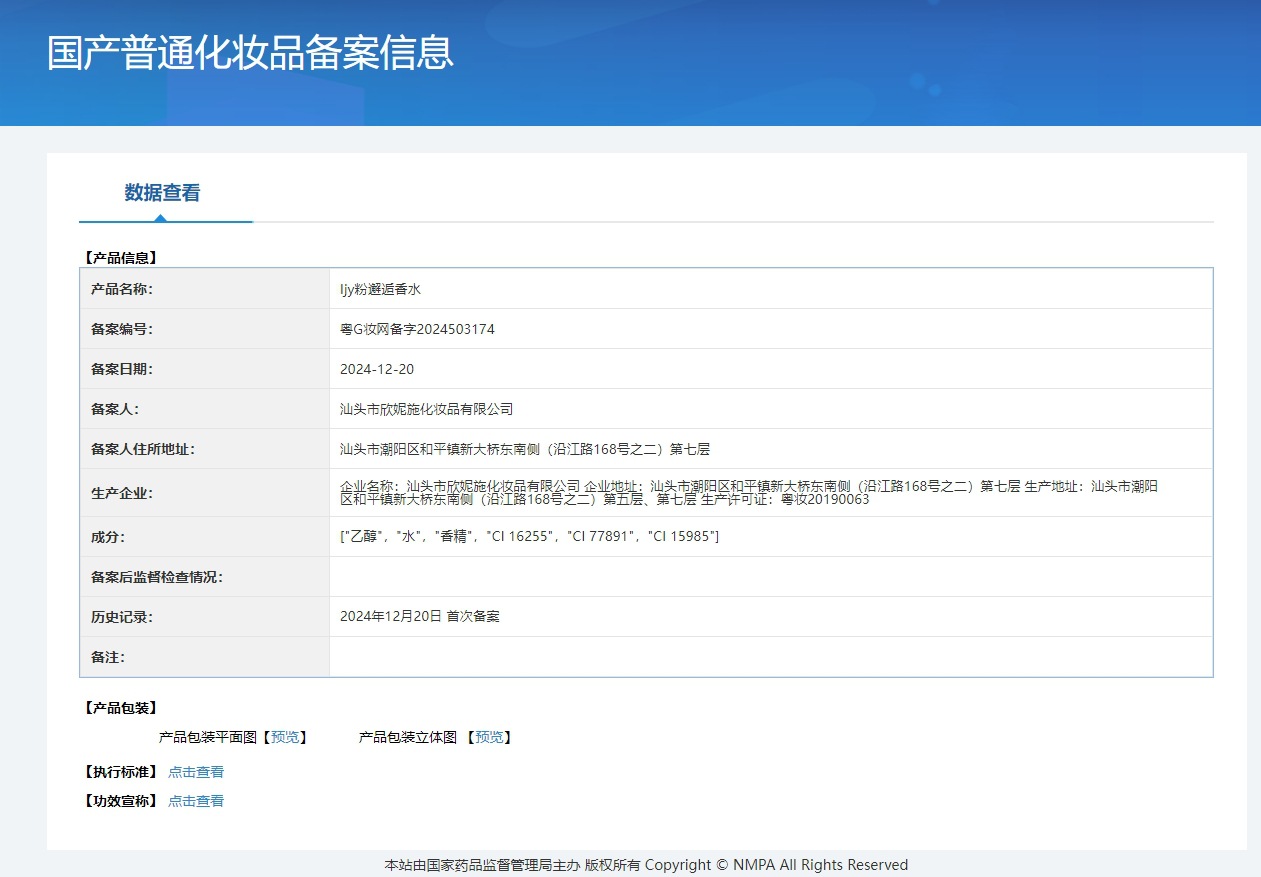Click the NMPA copyright footer text
1261x877 pixels.
click(646, 865)
